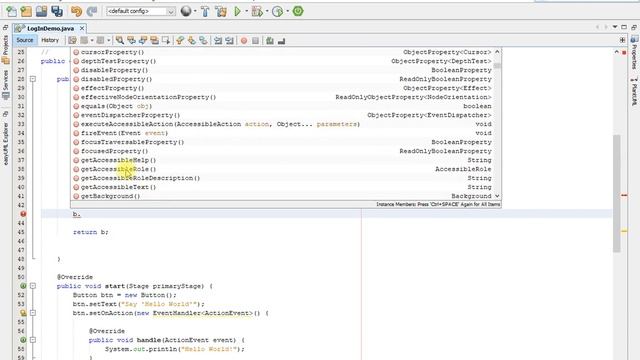This screenshot has height=360, width=640.
Task: Choose focusedProperty() from completion list
Action: 282,151
